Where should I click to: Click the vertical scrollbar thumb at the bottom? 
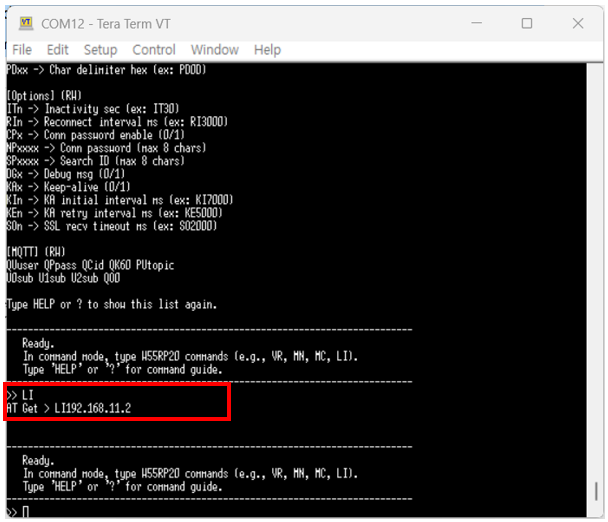594,493
